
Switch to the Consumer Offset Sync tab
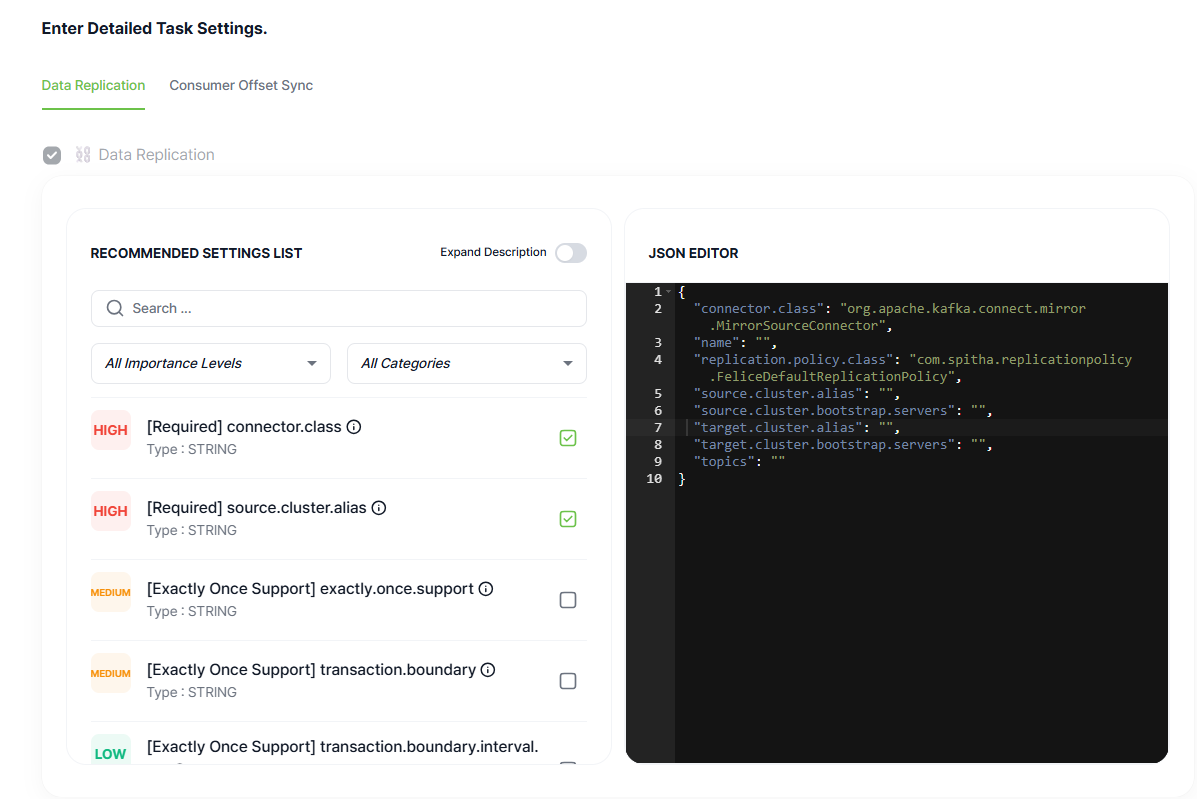[241, 86]
